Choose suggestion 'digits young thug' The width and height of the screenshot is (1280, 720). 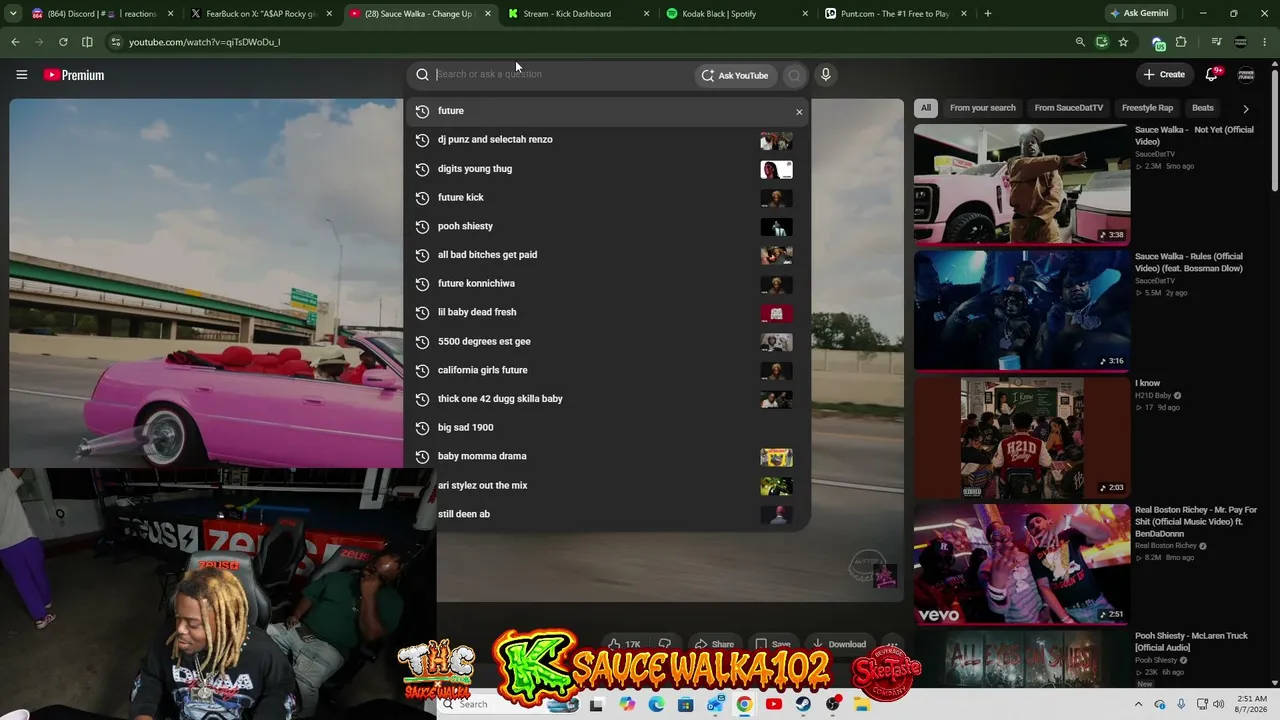pos(608,169)
